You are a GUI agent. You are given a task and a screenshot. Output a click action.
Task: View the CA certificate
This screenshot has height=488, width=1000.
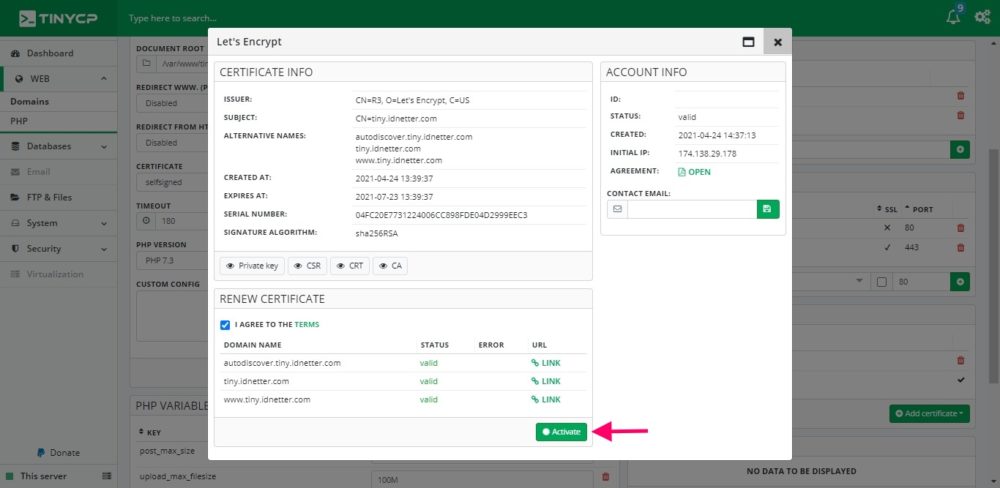point(390,266)
